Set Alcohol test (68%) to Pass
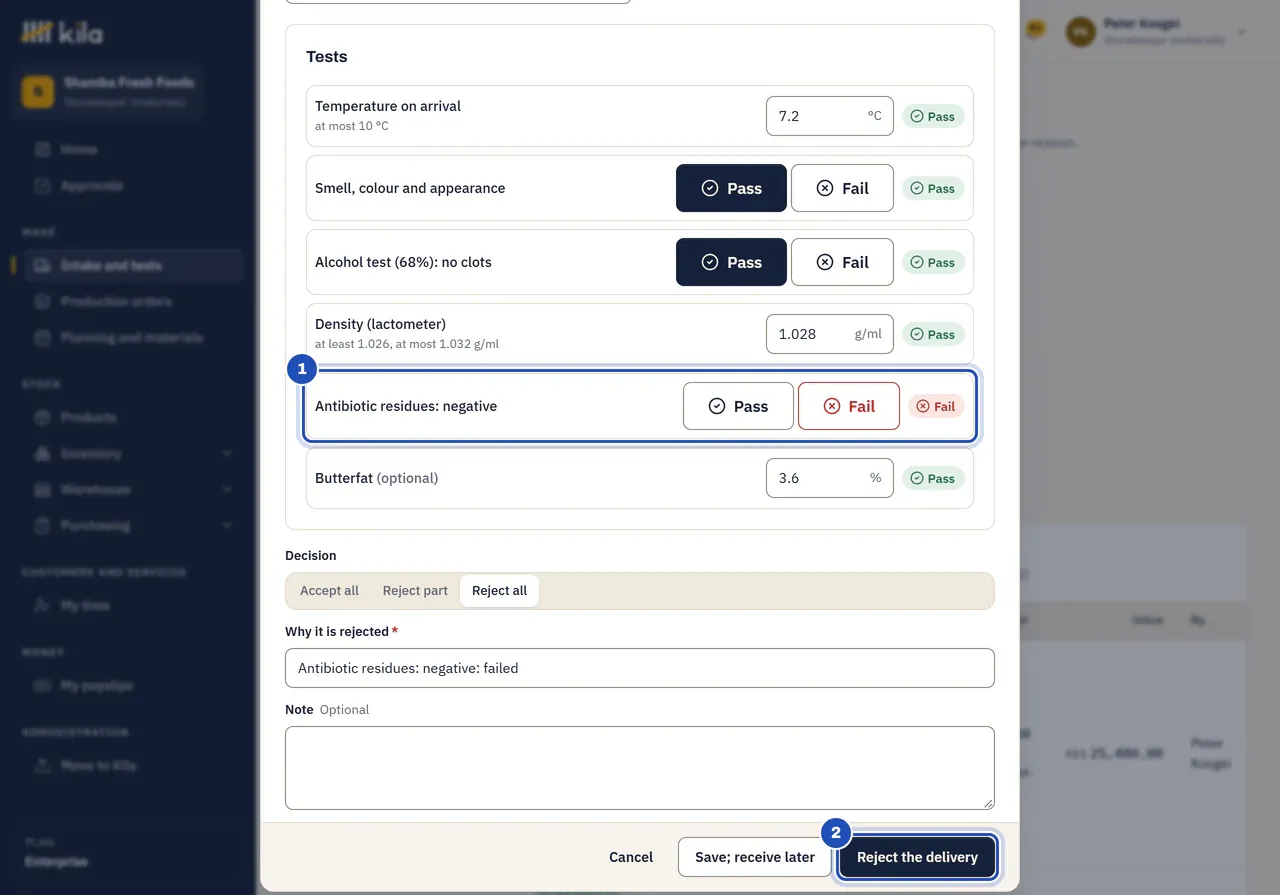This screenshot has width=1280, height=895. [731, 262]
